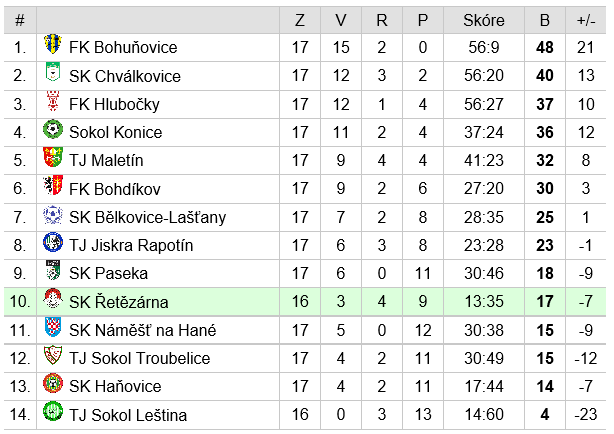
Task: Click the TJ Sokol Leština logo
Action: click(53, 411)
